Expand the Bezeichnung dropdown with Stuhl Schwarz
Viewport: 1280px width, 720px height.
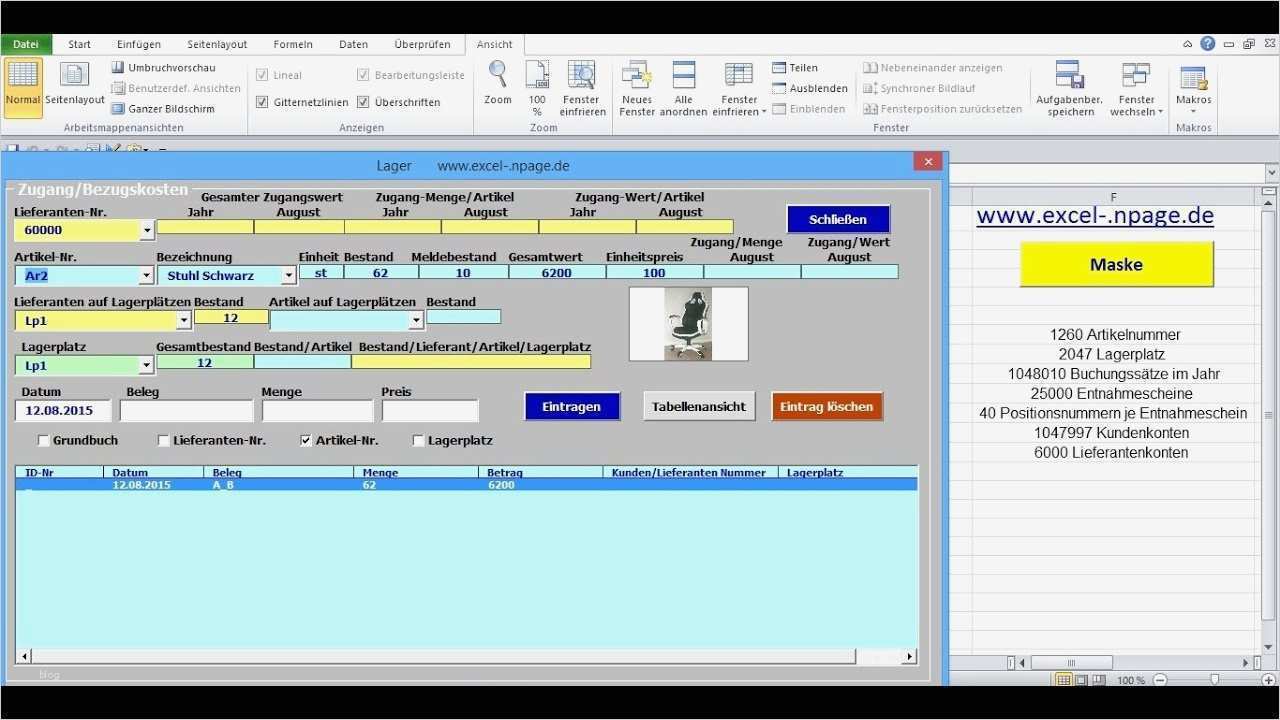(289, 275)
